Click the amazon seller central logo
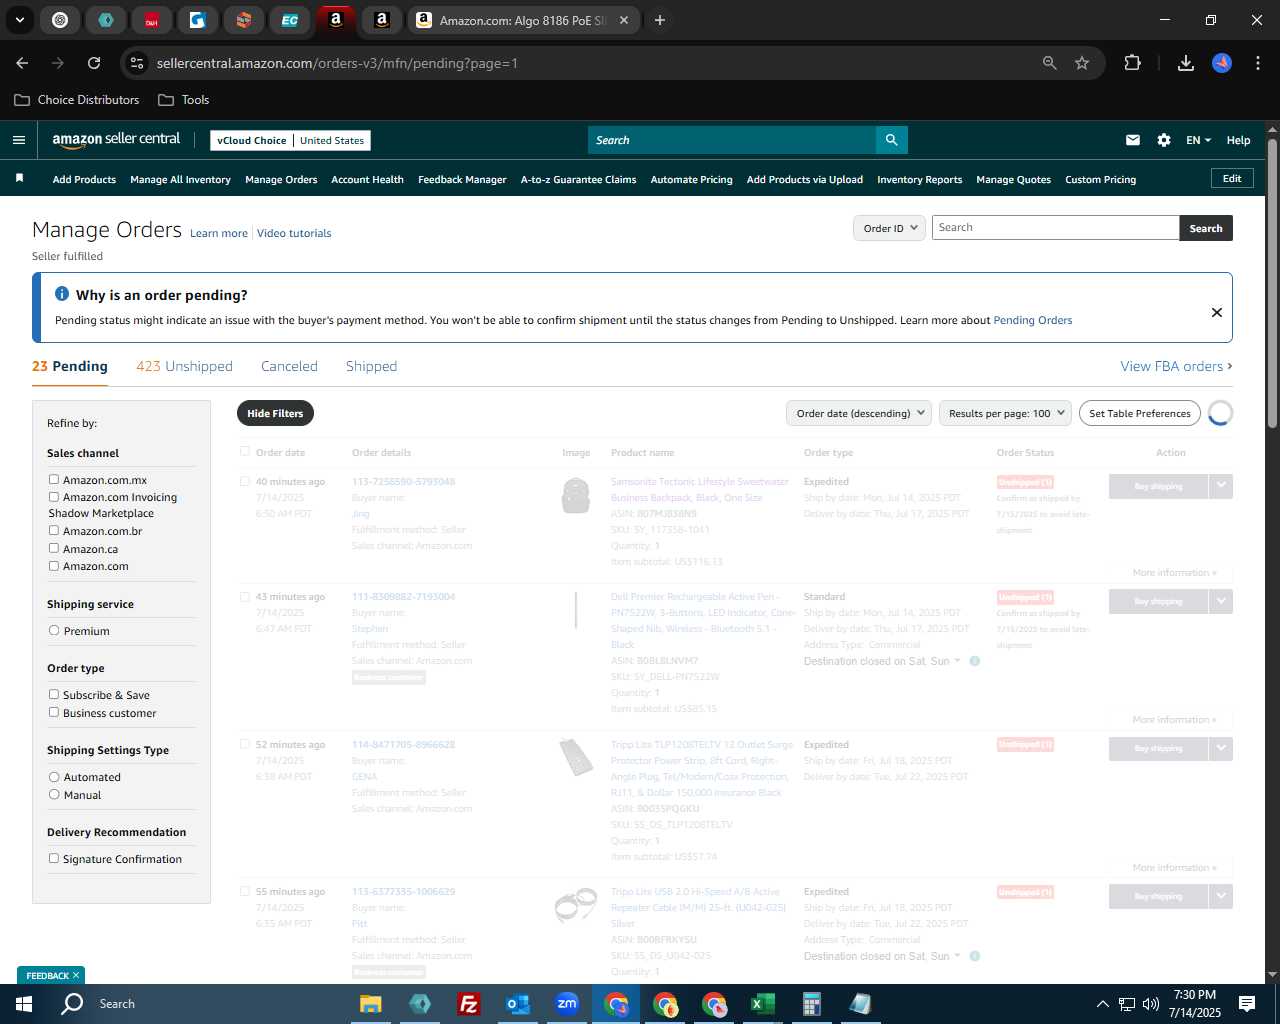 116,140
